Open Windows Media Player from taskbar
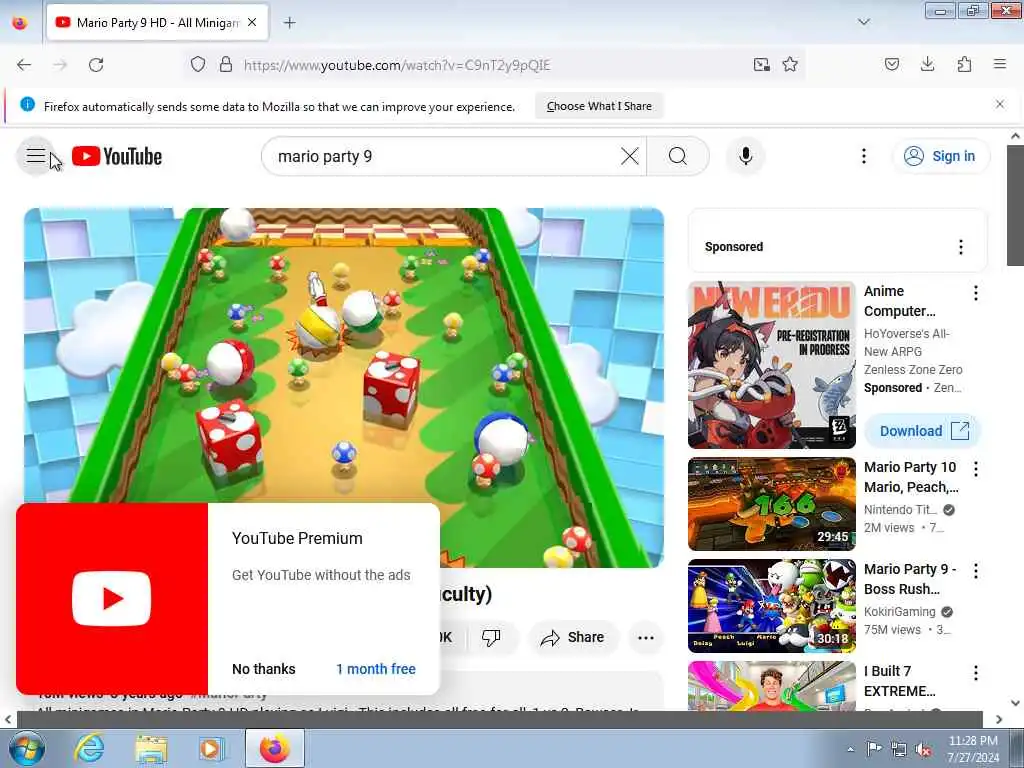 212,748
